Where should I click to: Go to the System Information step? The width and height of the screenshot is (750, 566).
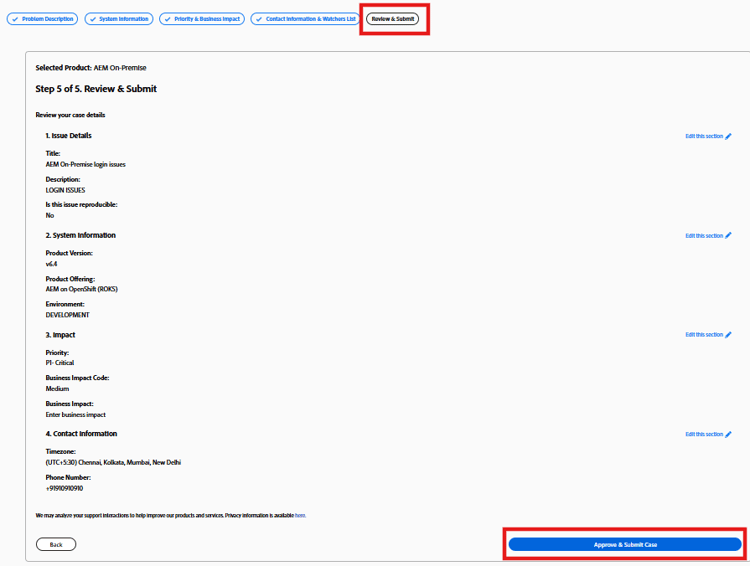119,19
